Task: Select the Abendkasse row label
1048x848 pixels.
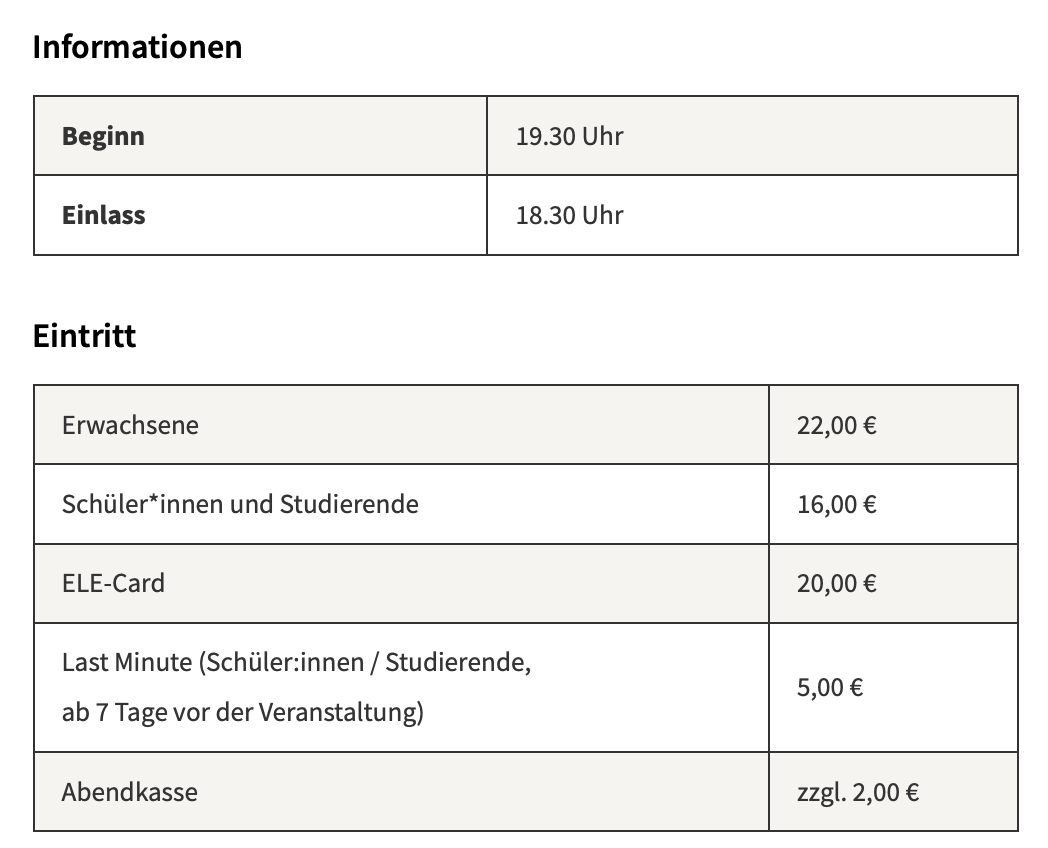Action: point(130,792)
